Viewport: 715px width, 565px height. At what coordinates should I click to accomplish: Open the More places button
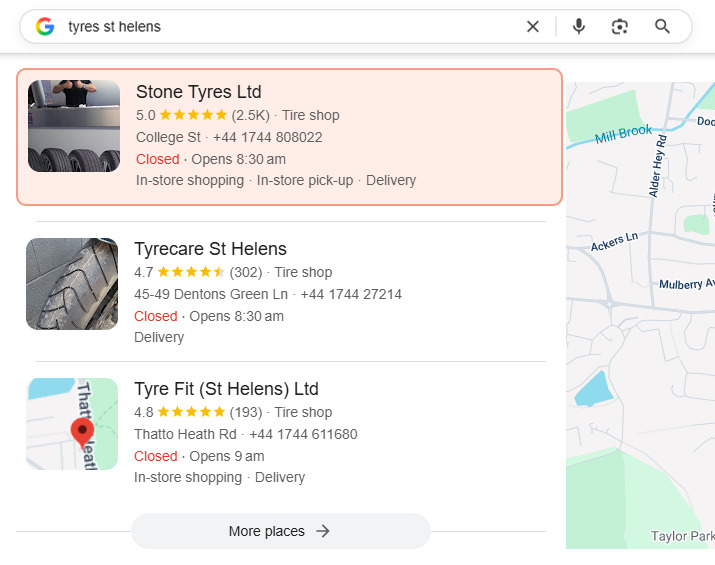tap(280, 531)
